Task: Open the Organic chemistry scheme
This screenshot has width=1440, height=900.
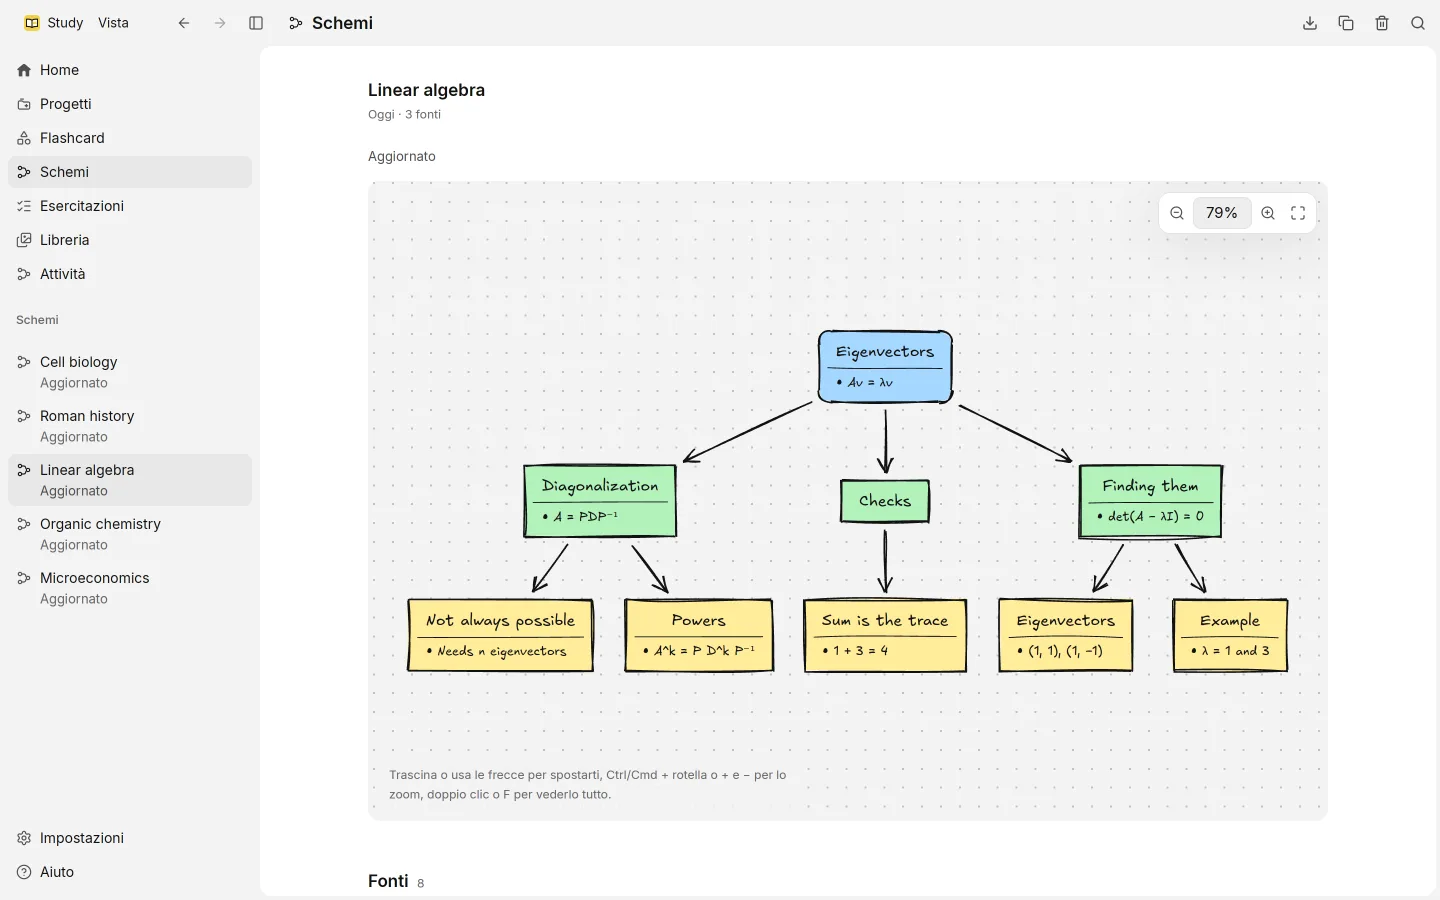Action: (130, 534)
